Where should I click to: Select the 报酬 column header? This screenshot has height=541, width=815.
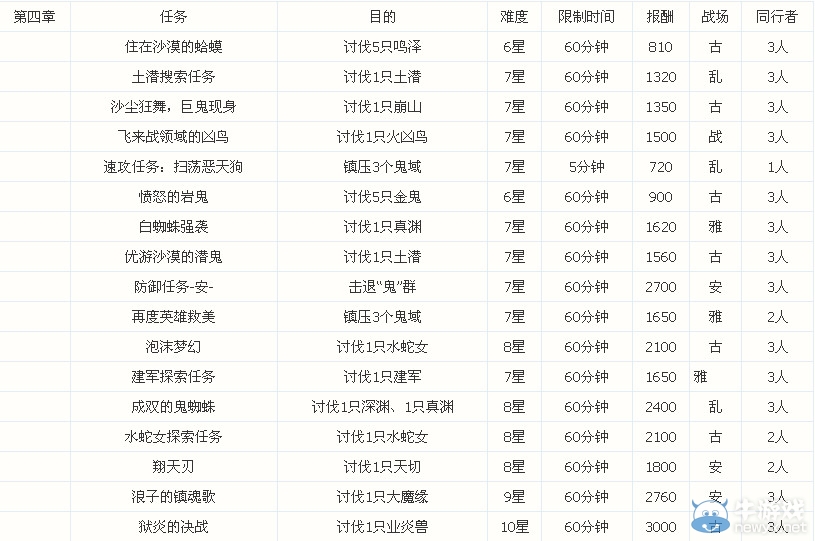tap(660, 17)
